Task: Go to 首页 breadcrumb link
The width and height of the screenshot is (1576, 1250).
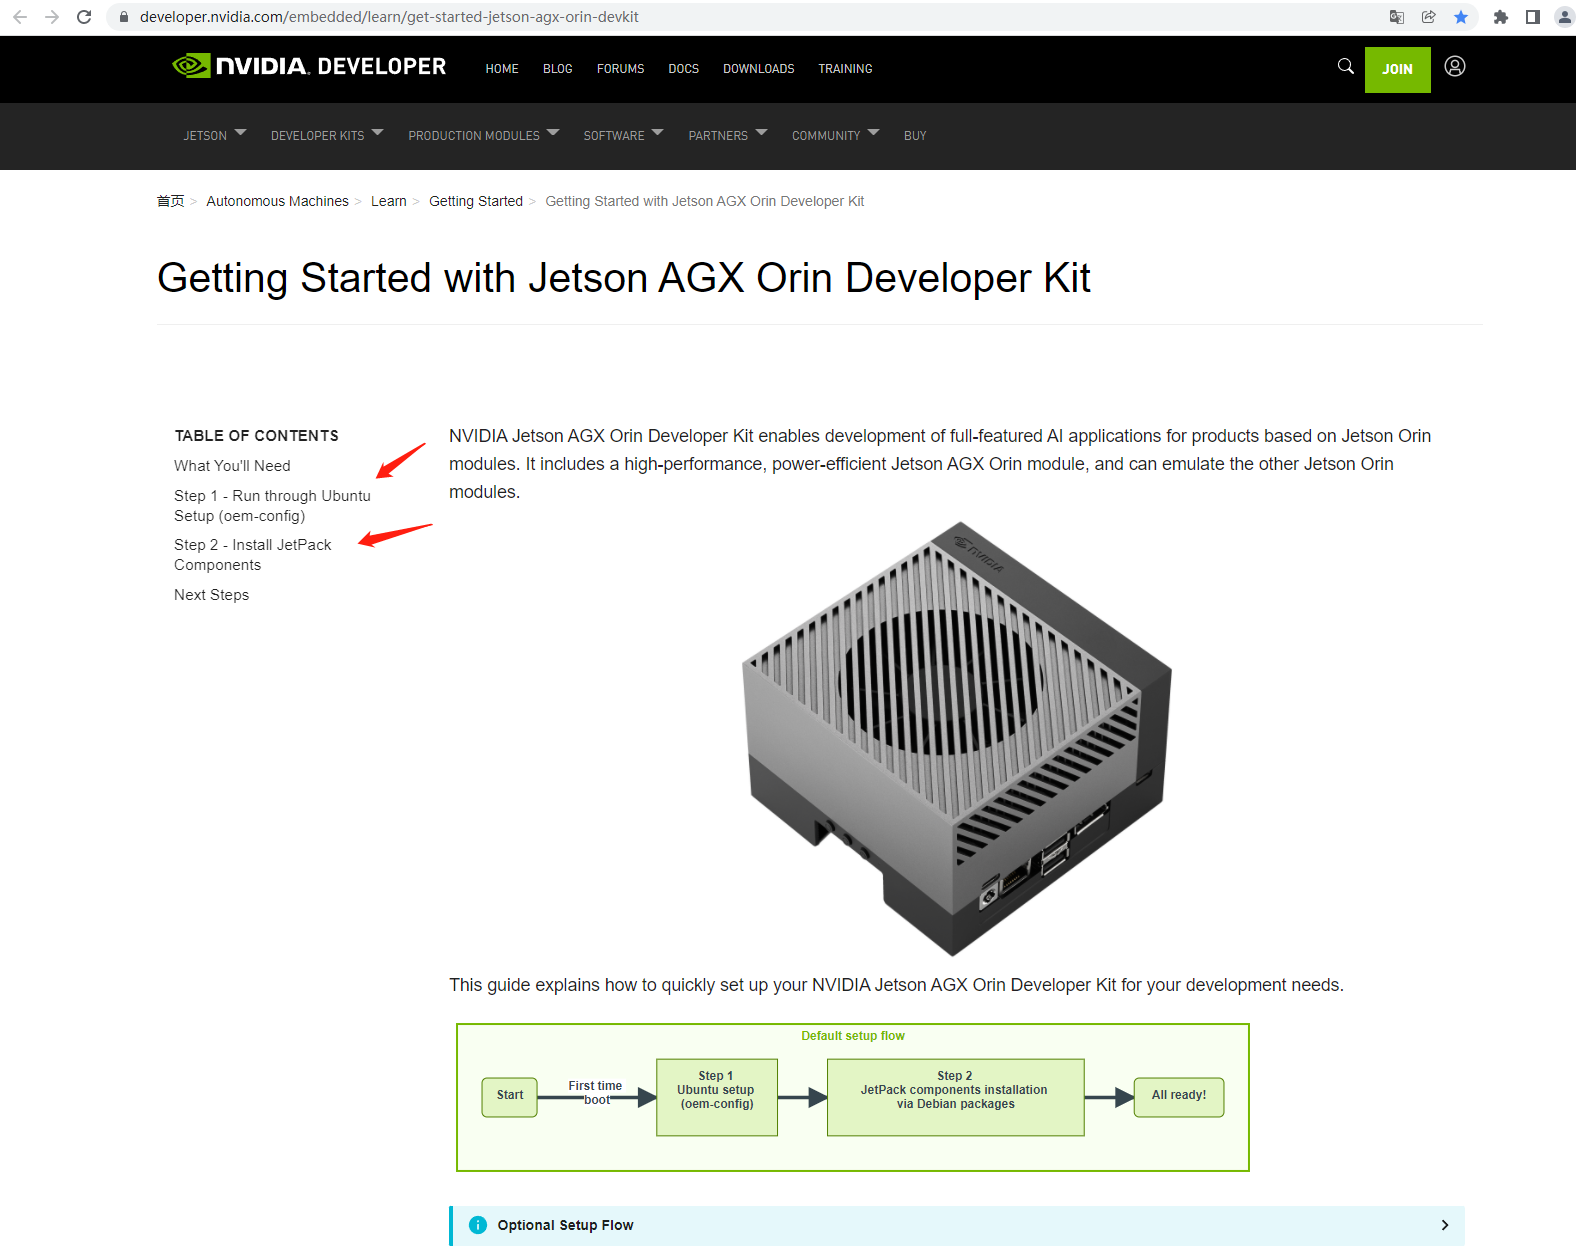Action: point(171,201)
